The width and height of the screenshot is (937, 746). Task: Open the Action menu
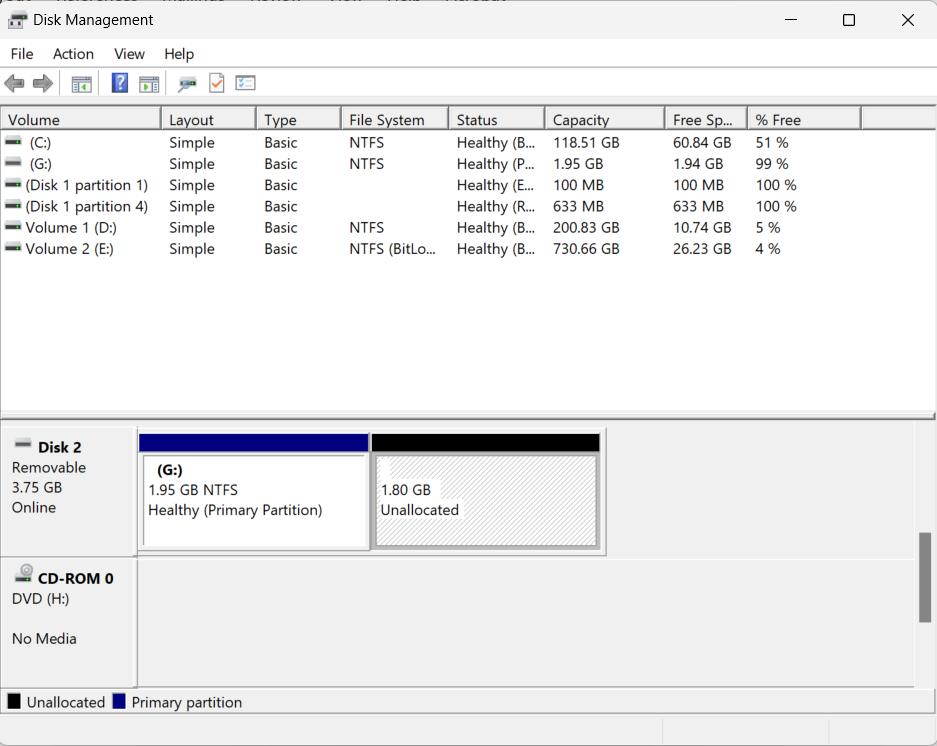[x=73, y=54]
